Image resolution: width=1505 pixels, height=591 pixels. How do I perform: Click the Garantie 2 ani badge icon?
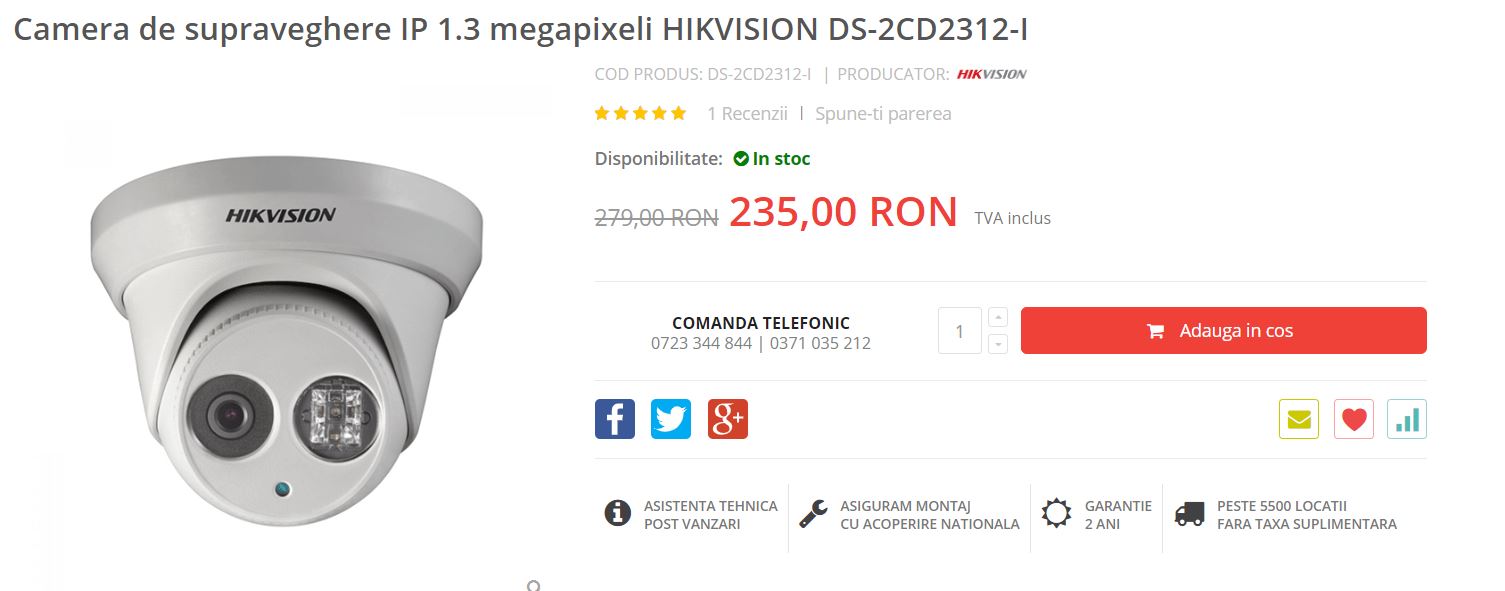pos(1056,514)
